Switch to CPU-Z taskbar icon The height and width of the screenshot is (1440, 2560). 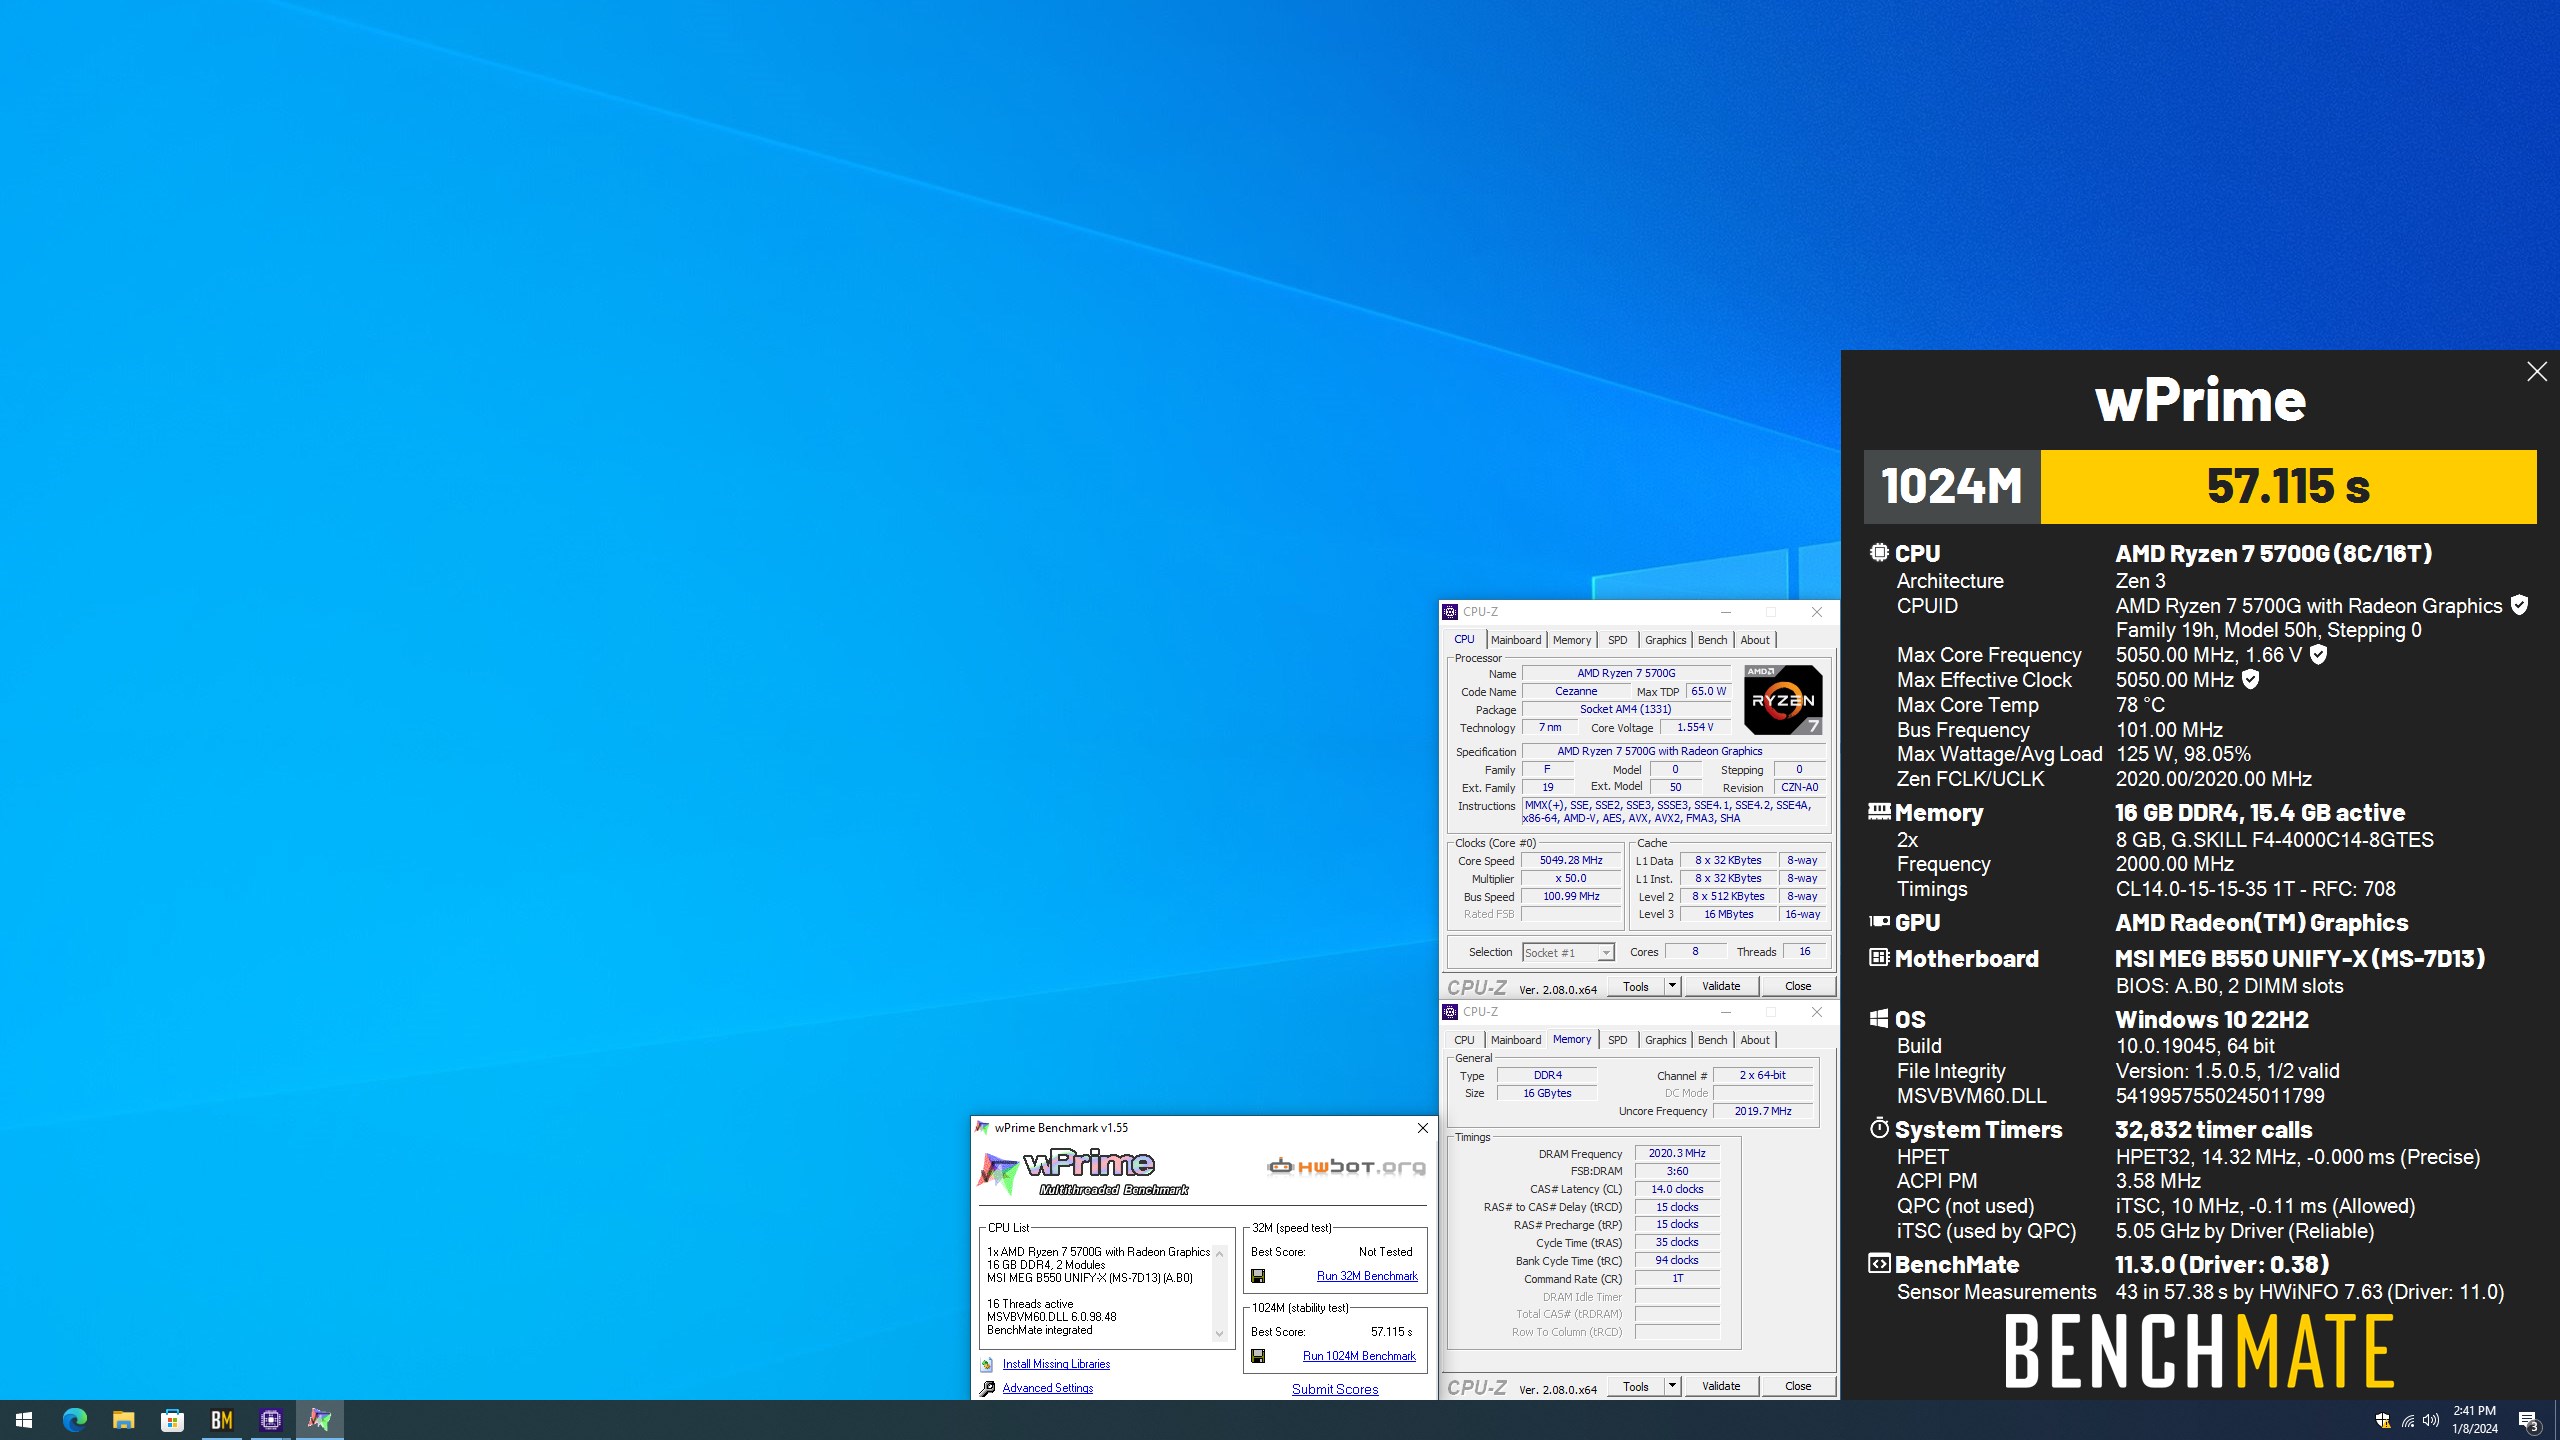[270, 1420]
